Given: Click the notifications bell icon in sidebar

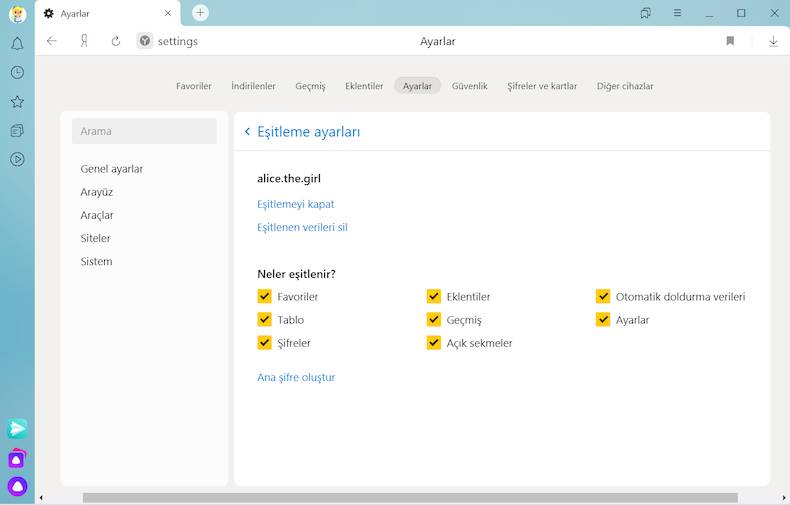Looking at the screenshot, I should pos(17,44).
